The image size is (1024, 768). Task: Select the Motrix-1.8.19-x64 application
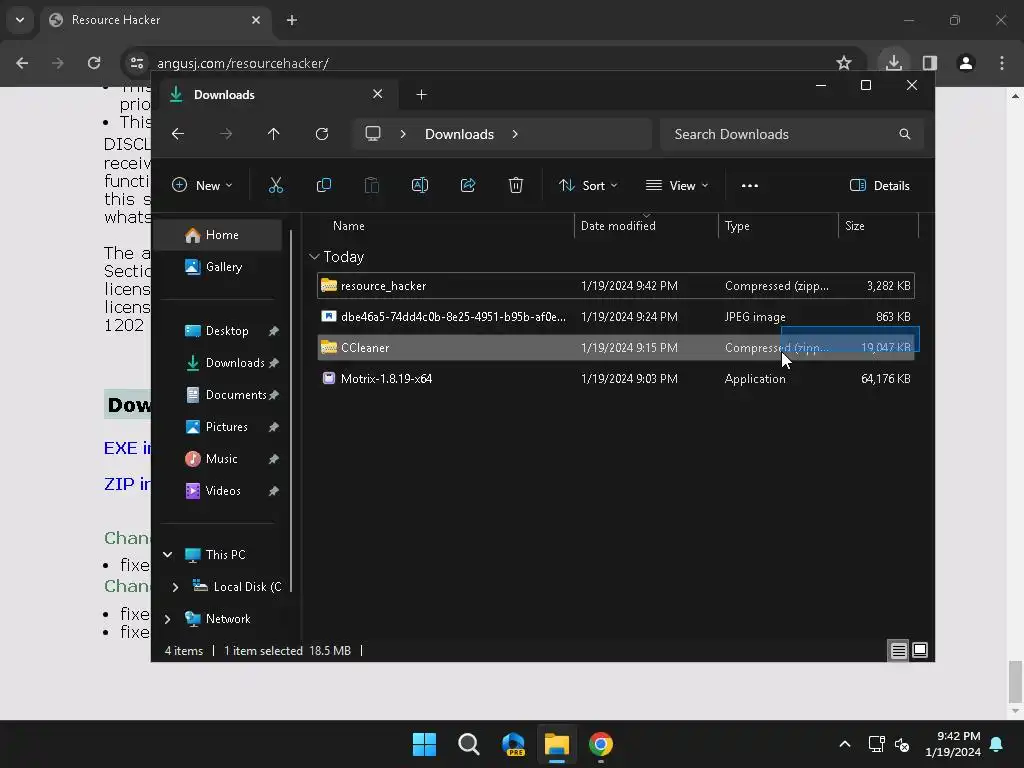point(616,379)
